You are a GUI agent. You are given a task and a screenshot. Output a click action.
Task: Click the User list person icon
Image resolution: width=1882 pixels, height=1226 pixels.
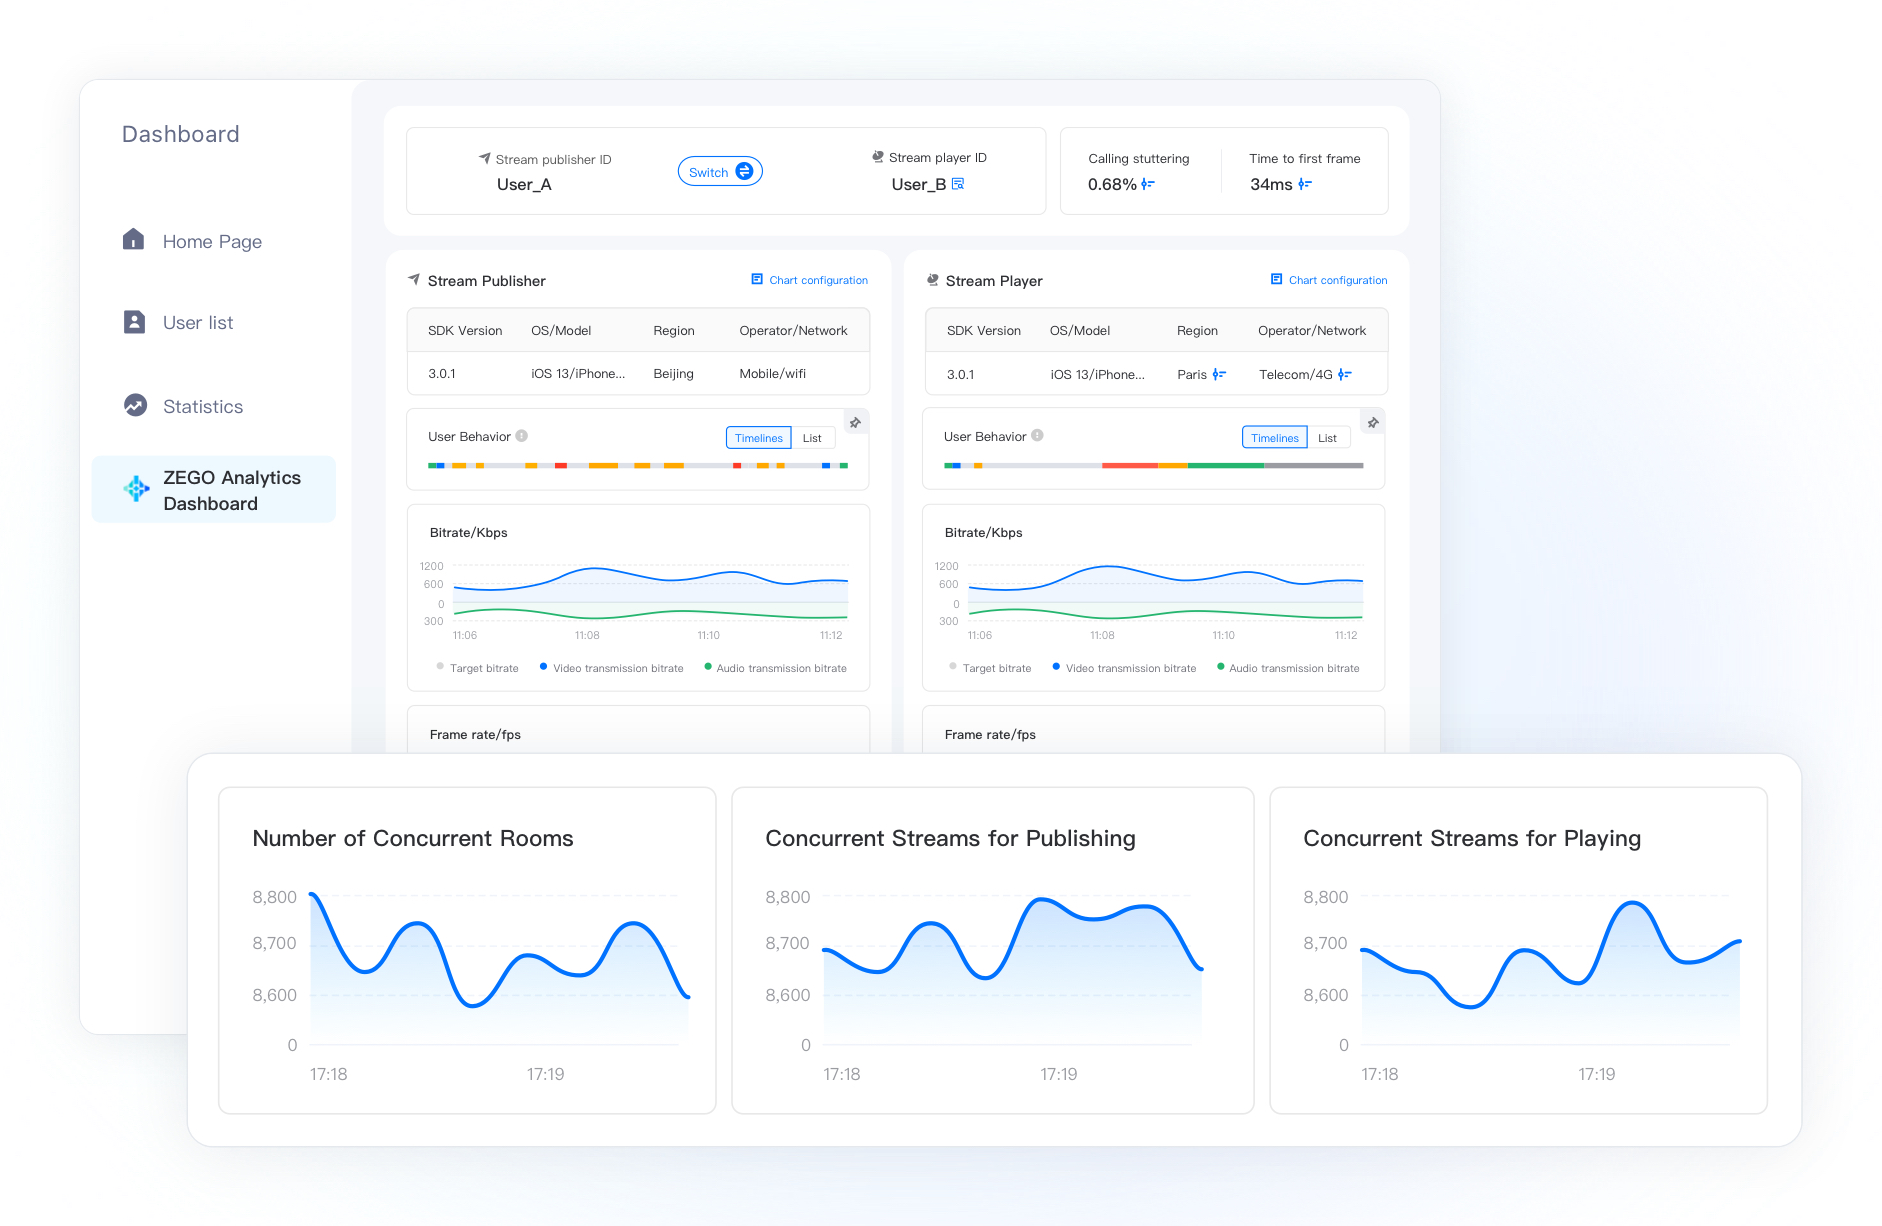(134, 321)
